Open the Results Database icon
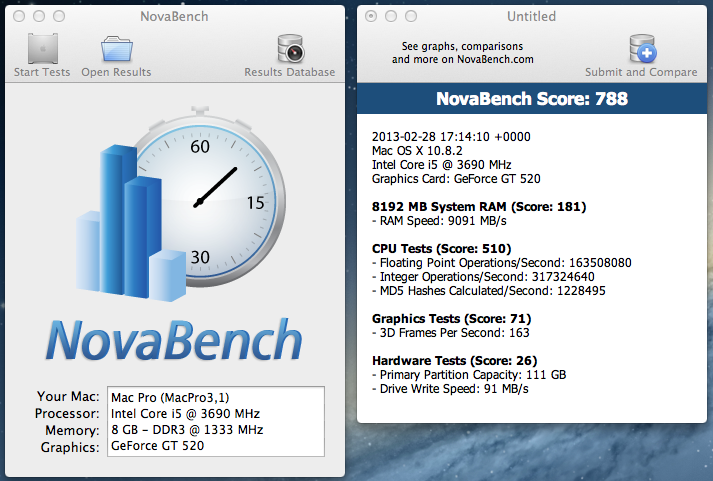713x481 pixels. click(290, 48)
